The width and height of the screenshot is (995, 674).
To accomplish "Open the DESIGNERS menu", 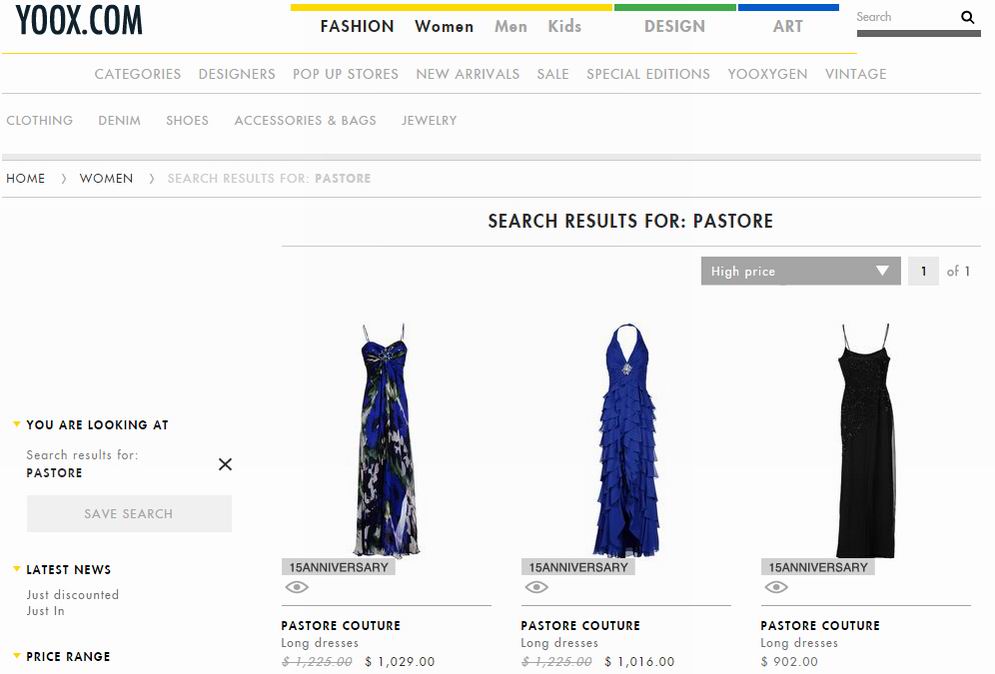I will [237, 74].
